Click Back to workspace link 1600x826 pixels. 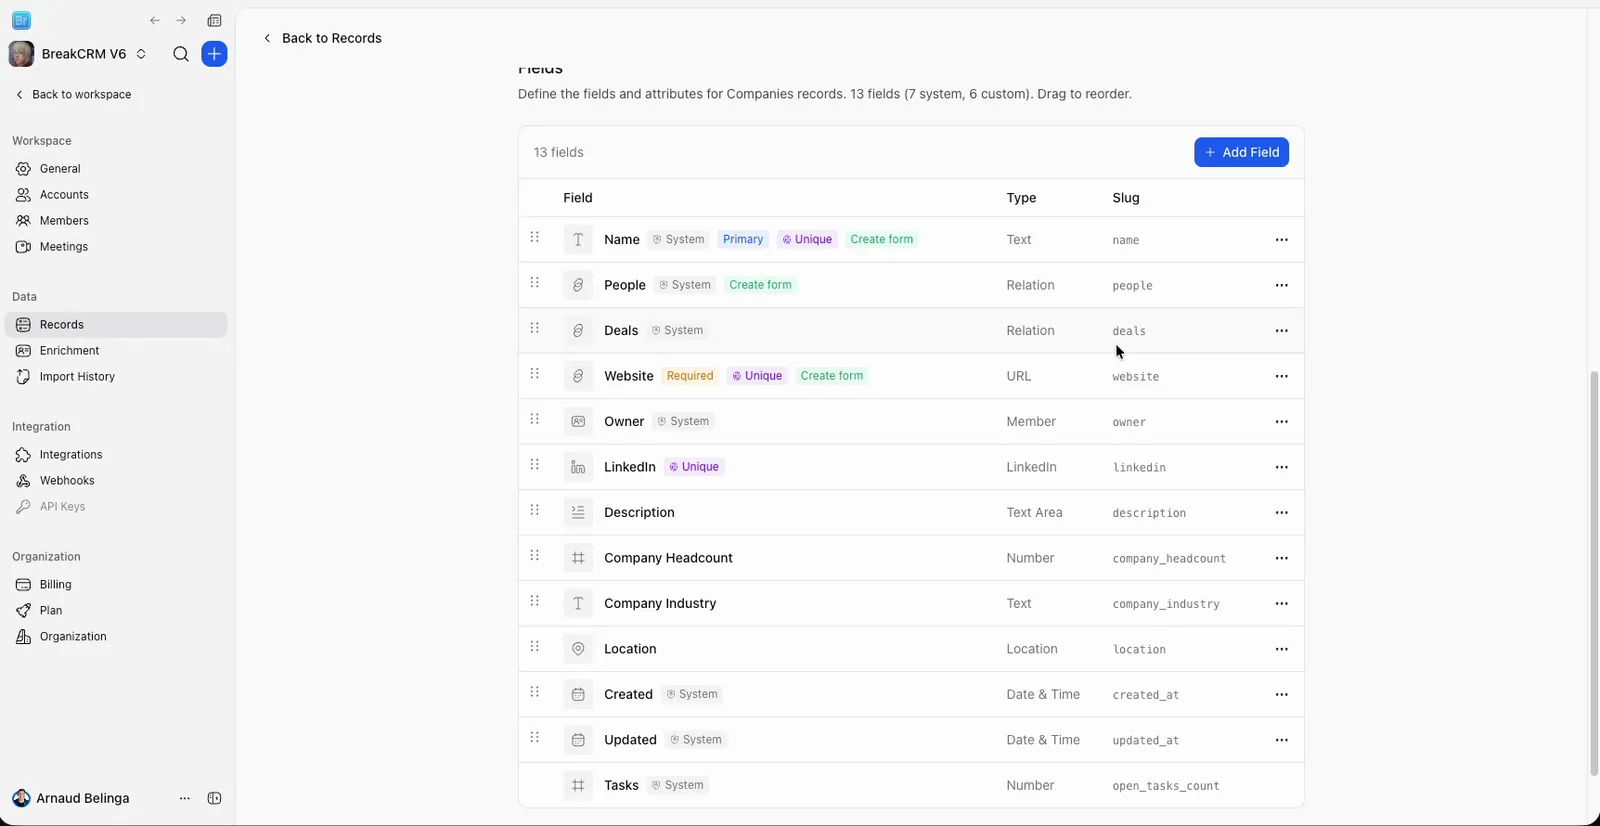(x=73, y=94)
